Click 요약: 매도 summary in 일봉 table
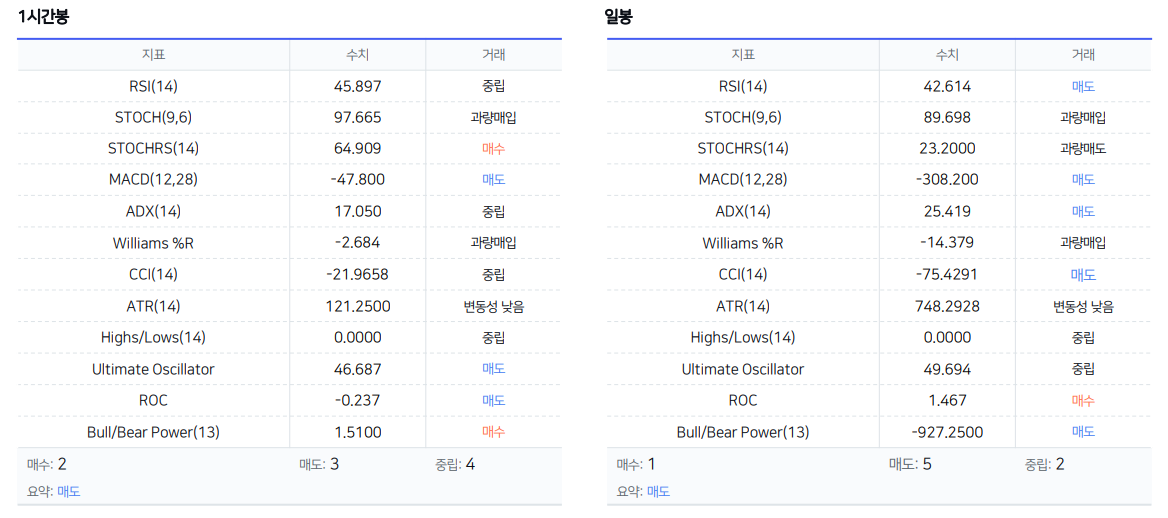Image resolution: width=1168 pixels, height=518 pixels. click(643, 492)
